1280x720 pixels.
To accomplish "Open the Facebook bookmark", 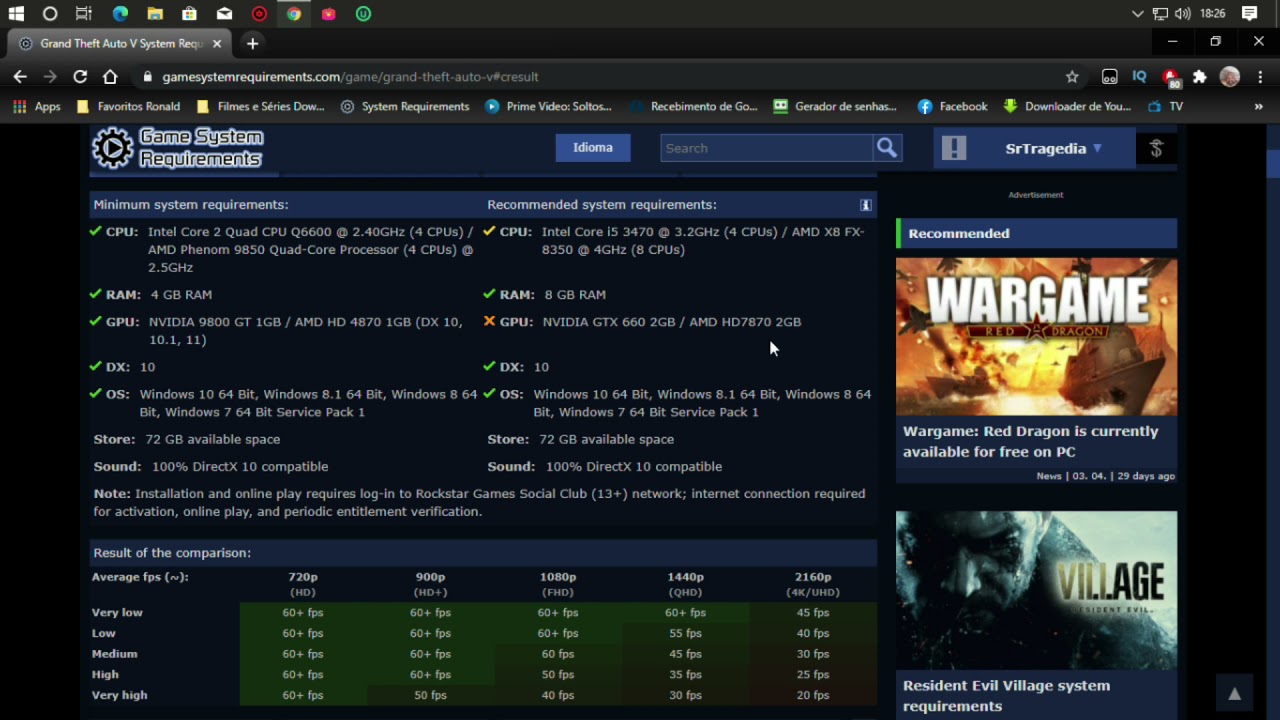I will [x=952, y=106].
